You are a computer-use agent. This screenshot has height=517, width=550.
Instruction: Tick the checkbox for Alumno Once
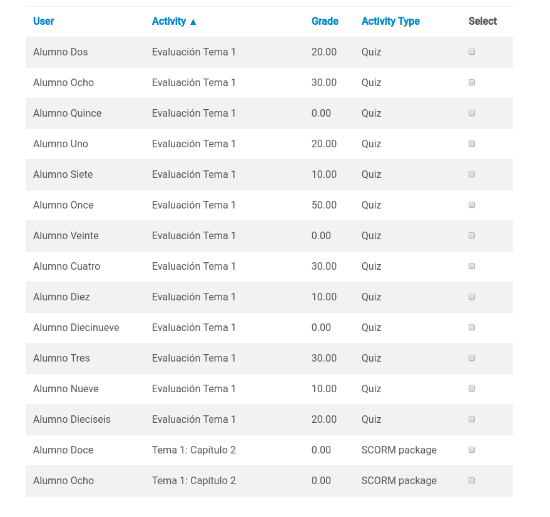coord(472,205)
